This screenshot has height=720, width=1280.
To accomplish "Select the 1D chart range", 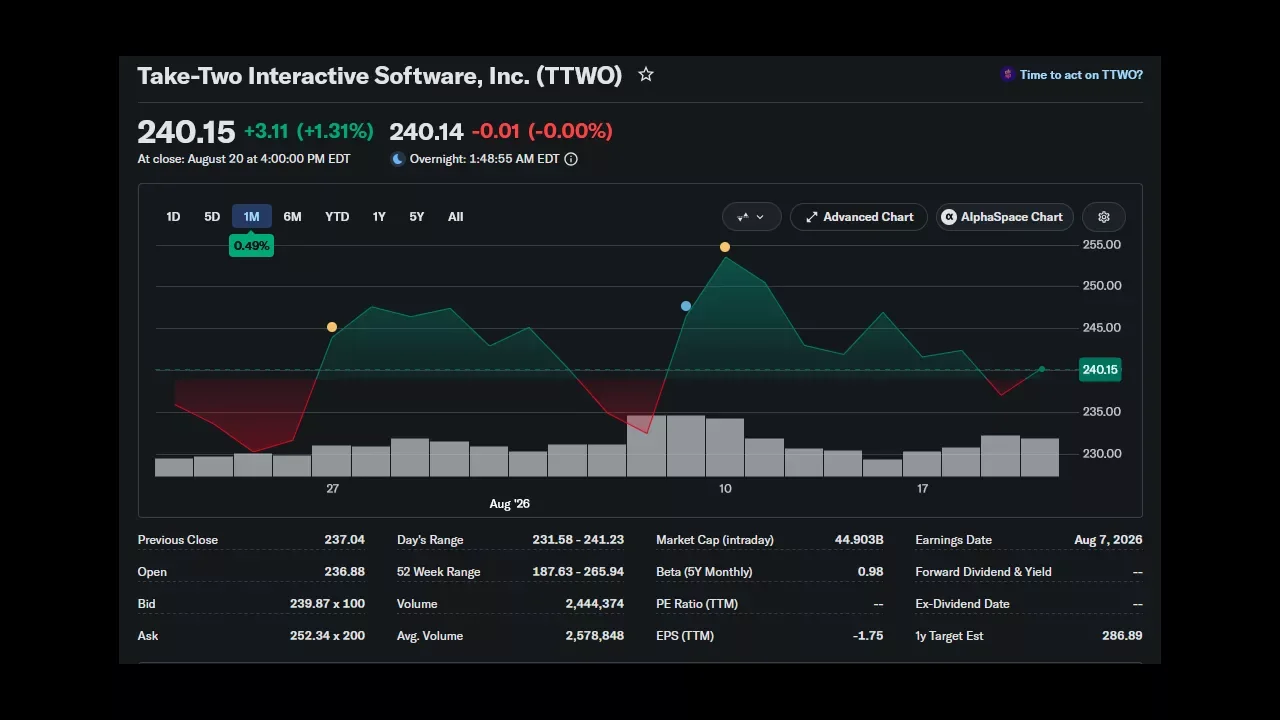I will point(173,217).
